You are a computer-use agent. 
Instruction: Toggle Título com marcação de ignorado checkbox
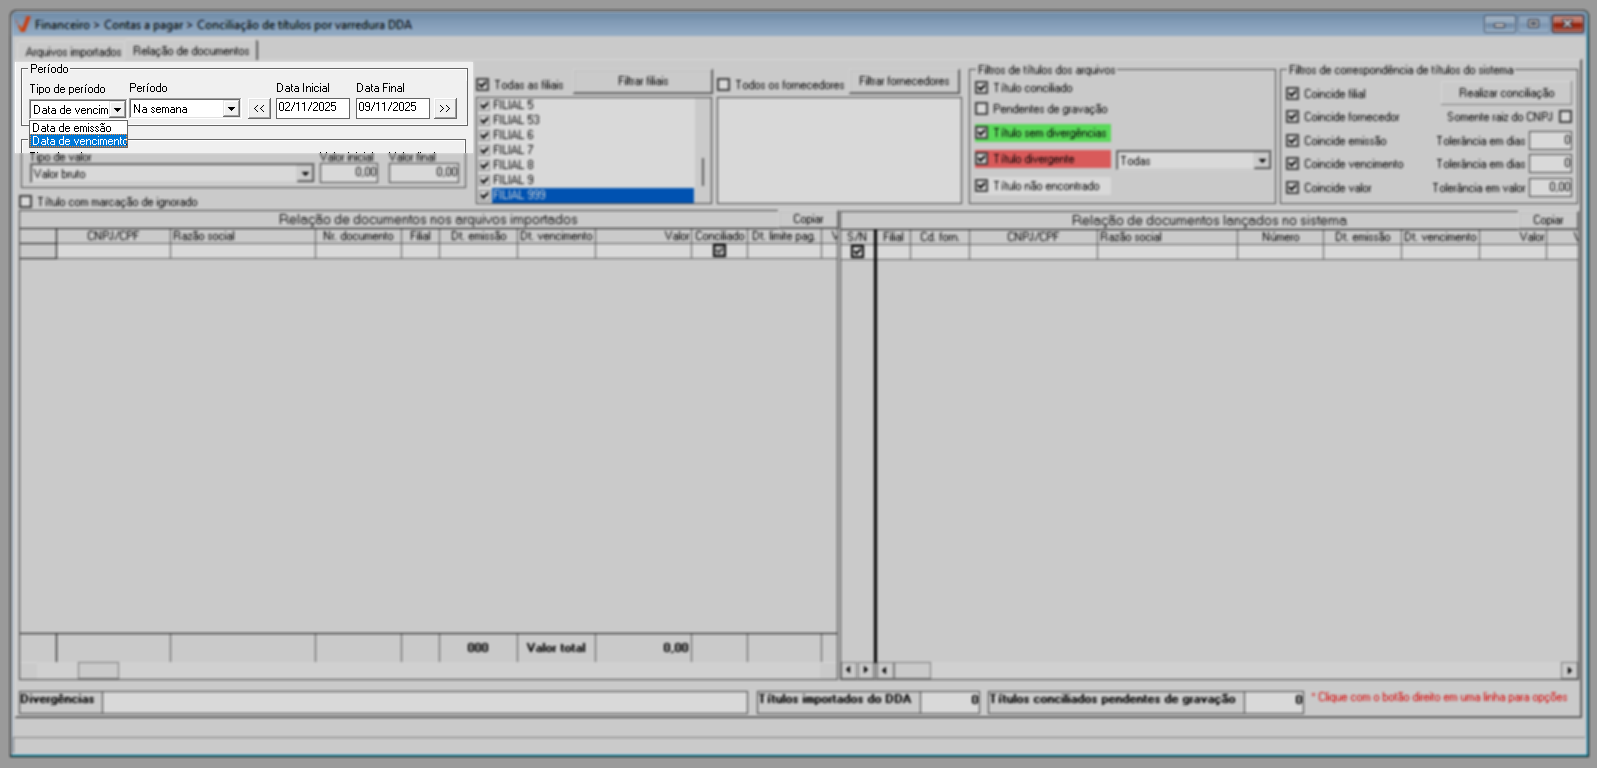click(26, 202)
